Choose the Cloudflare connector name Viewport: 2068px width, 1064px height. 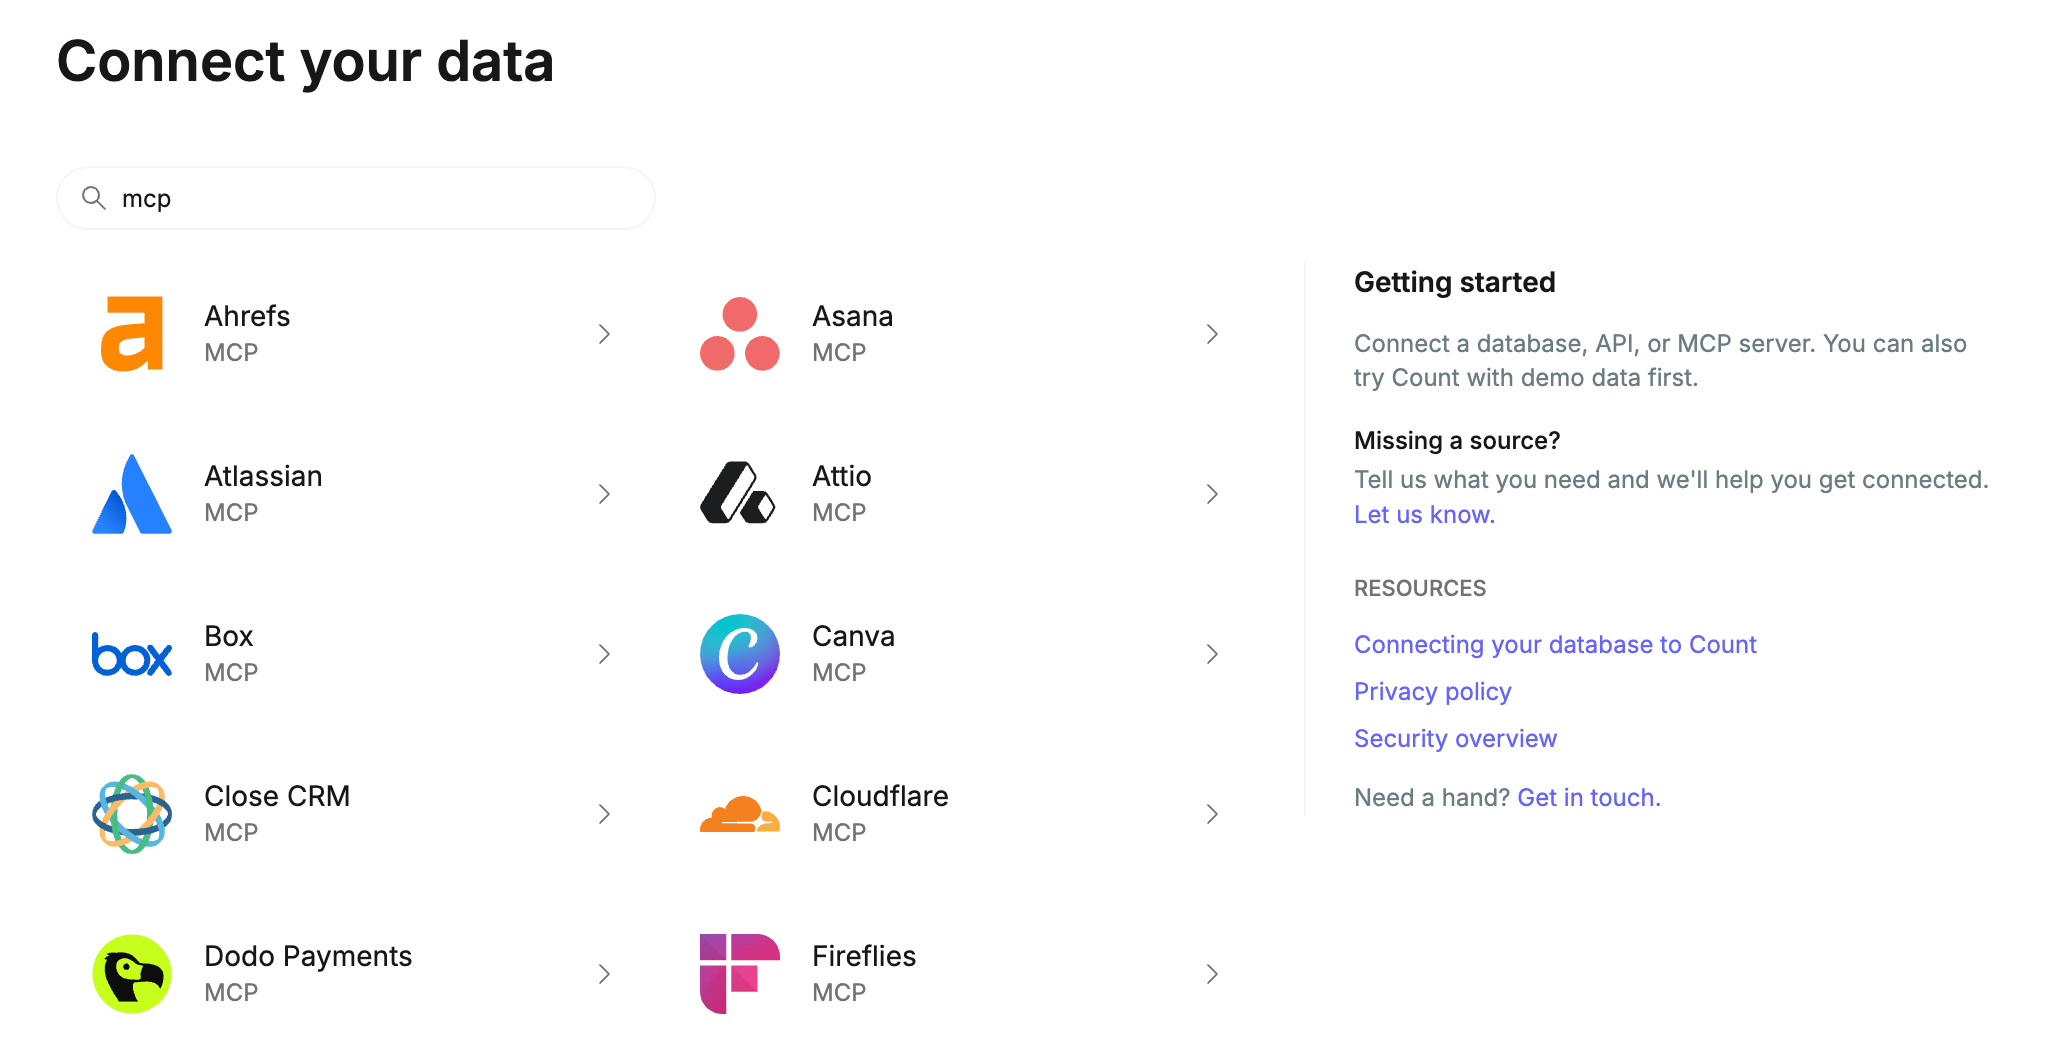click(880, 796)
